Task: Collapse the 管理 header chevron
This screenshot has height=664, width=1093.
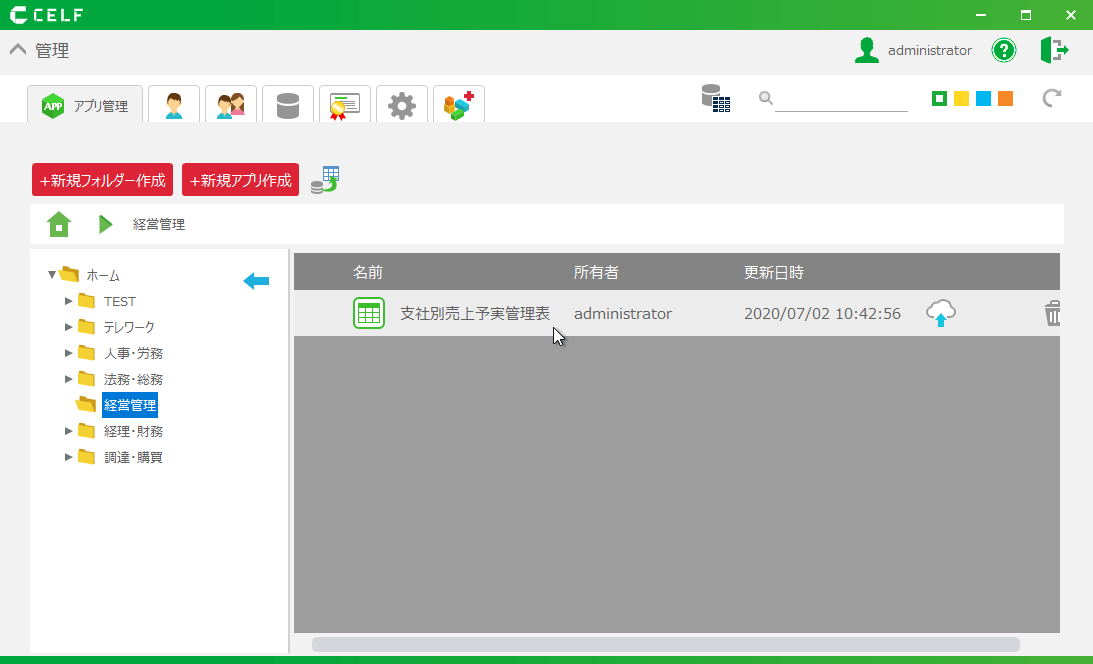Action: (x=18, y=50)
